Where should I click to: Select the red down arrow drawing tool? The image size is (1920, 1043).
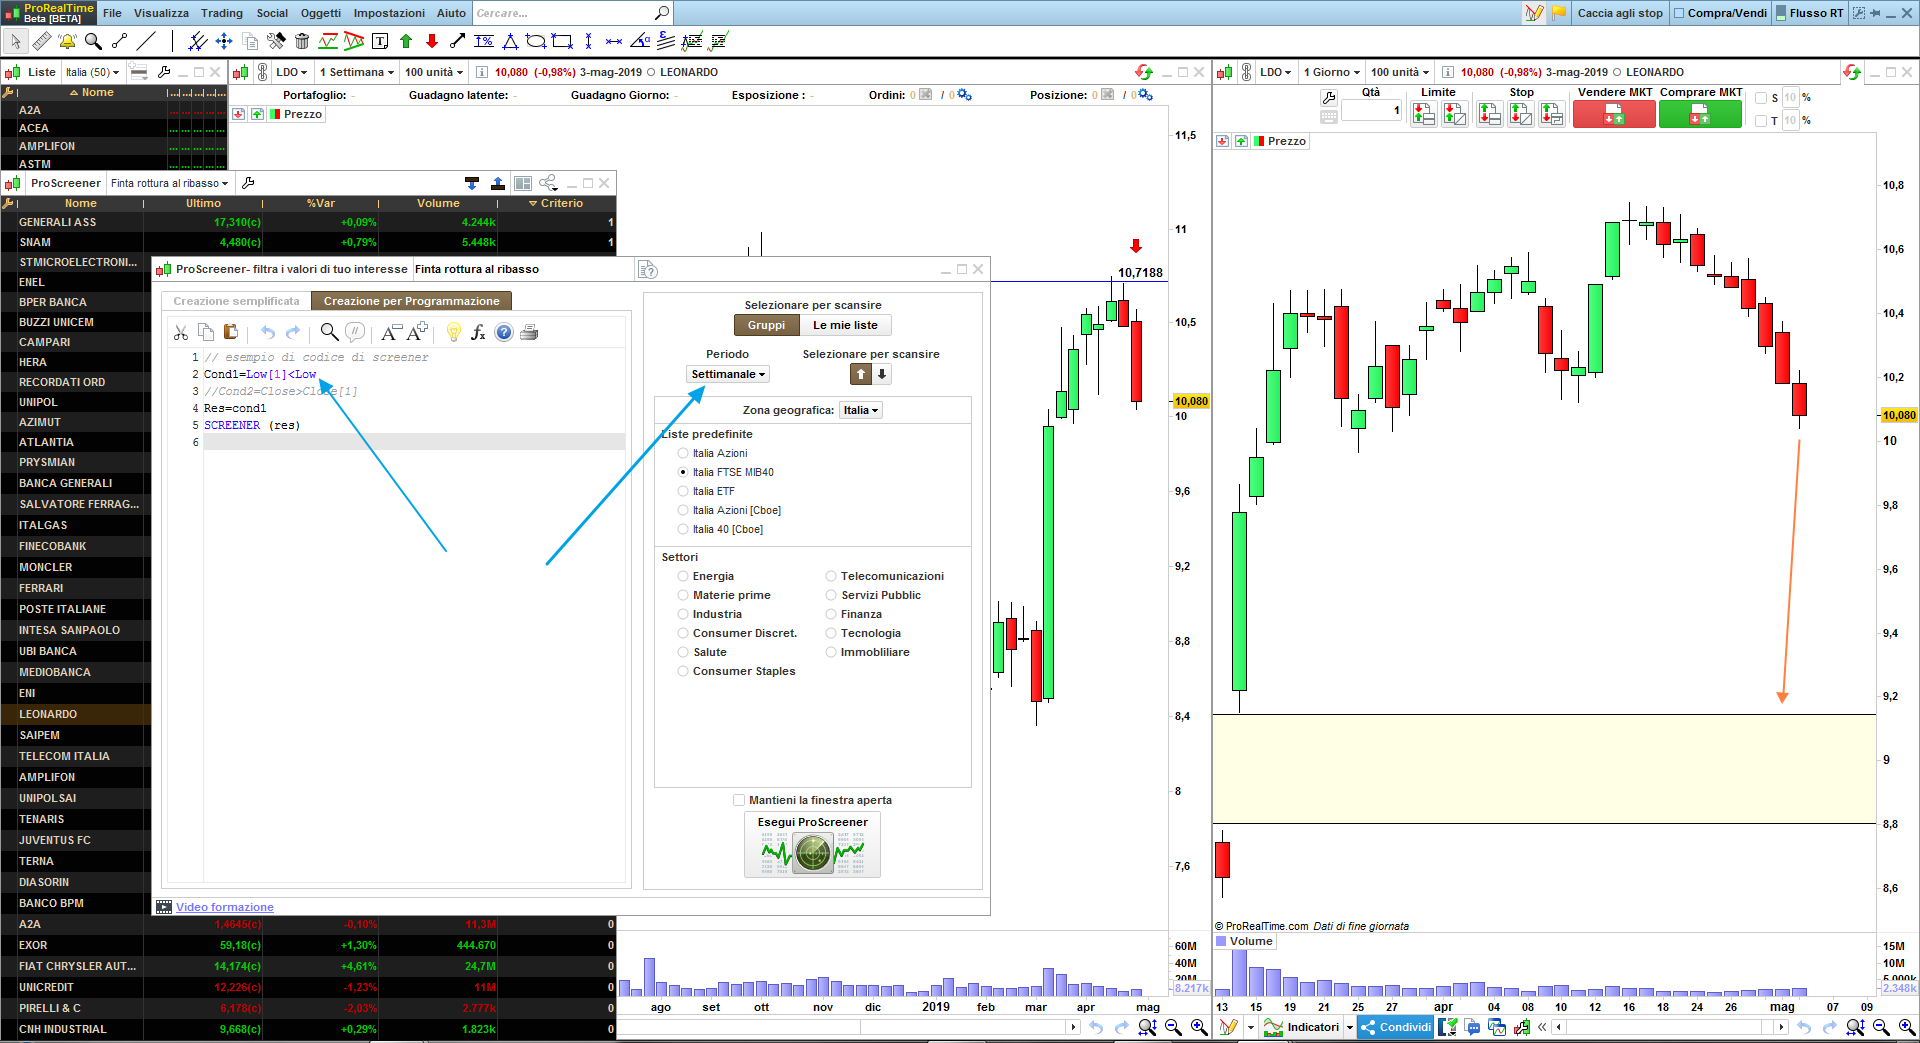click(x=432, y=41)
